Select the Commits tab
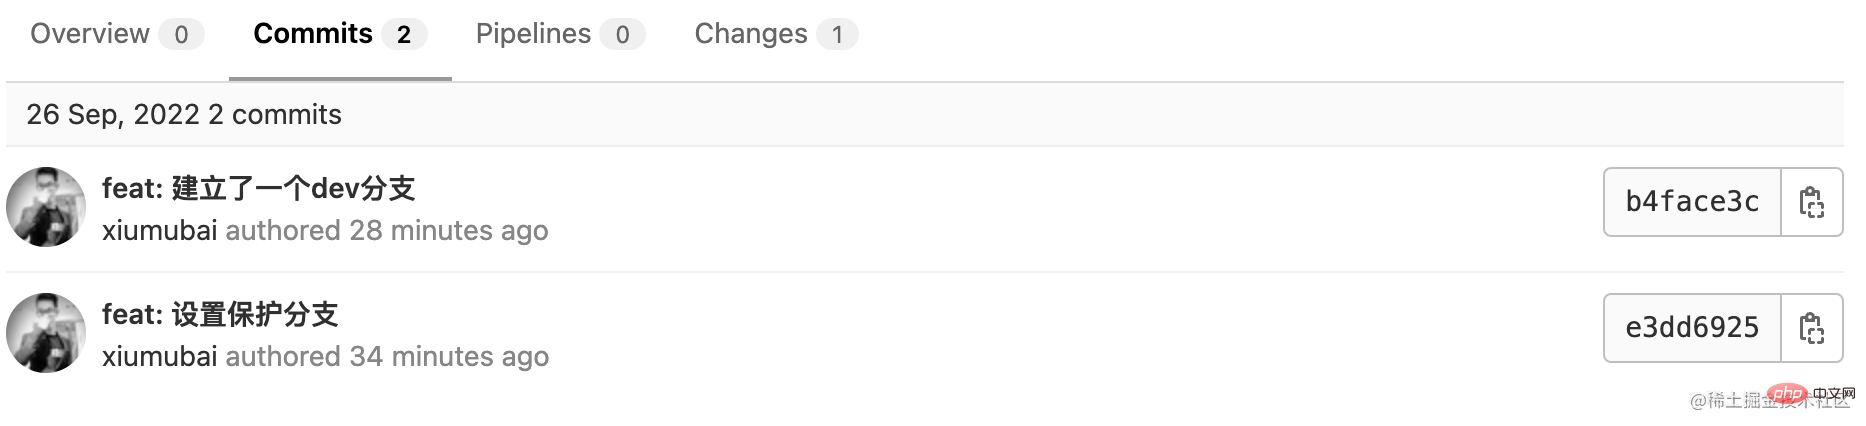This screenshot has width=1866, height=426. pyautogui.click(x=340, y=34)
